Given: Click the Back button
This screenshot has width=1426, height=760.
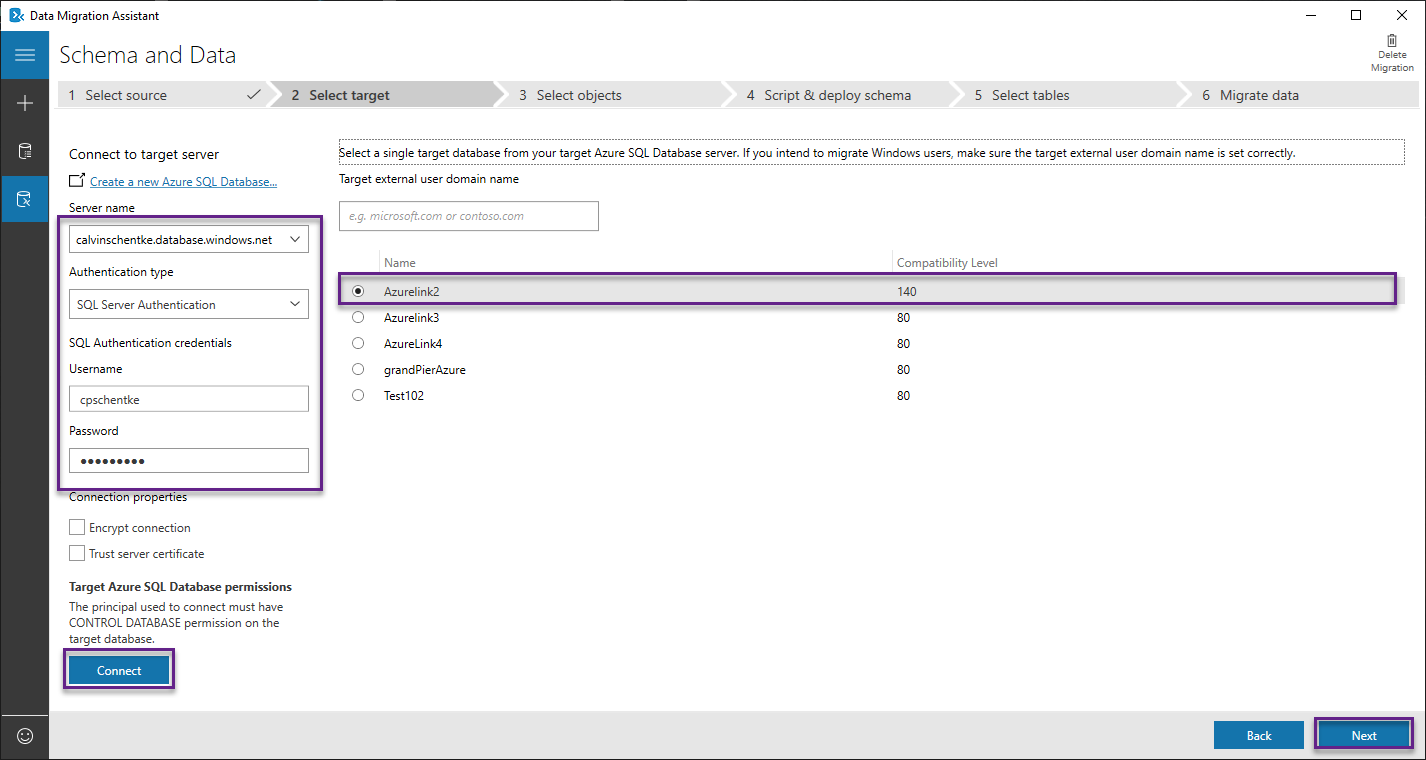Looking at the screenshot, I should [1259, 735].
